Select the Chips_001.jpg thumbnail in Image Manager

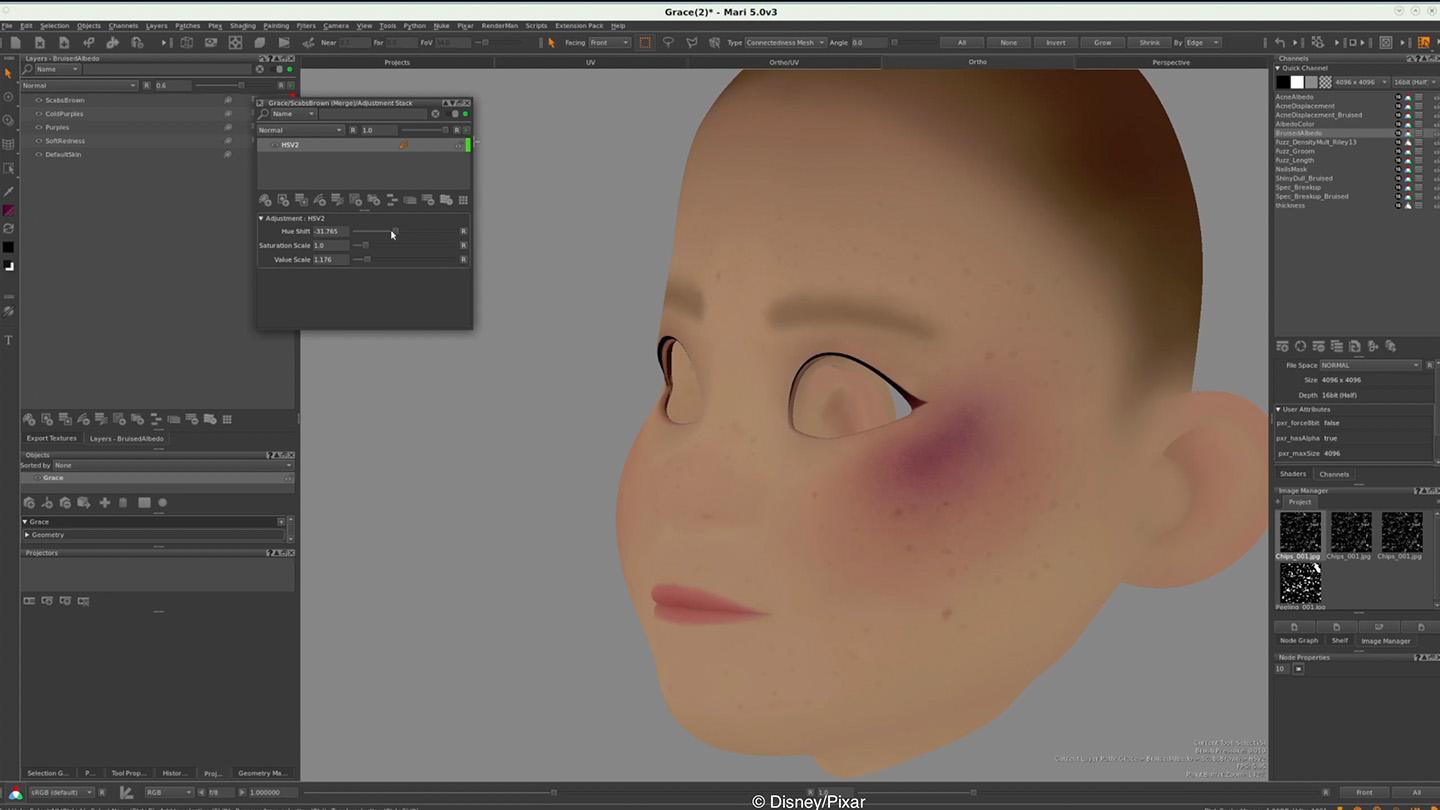1299,532
